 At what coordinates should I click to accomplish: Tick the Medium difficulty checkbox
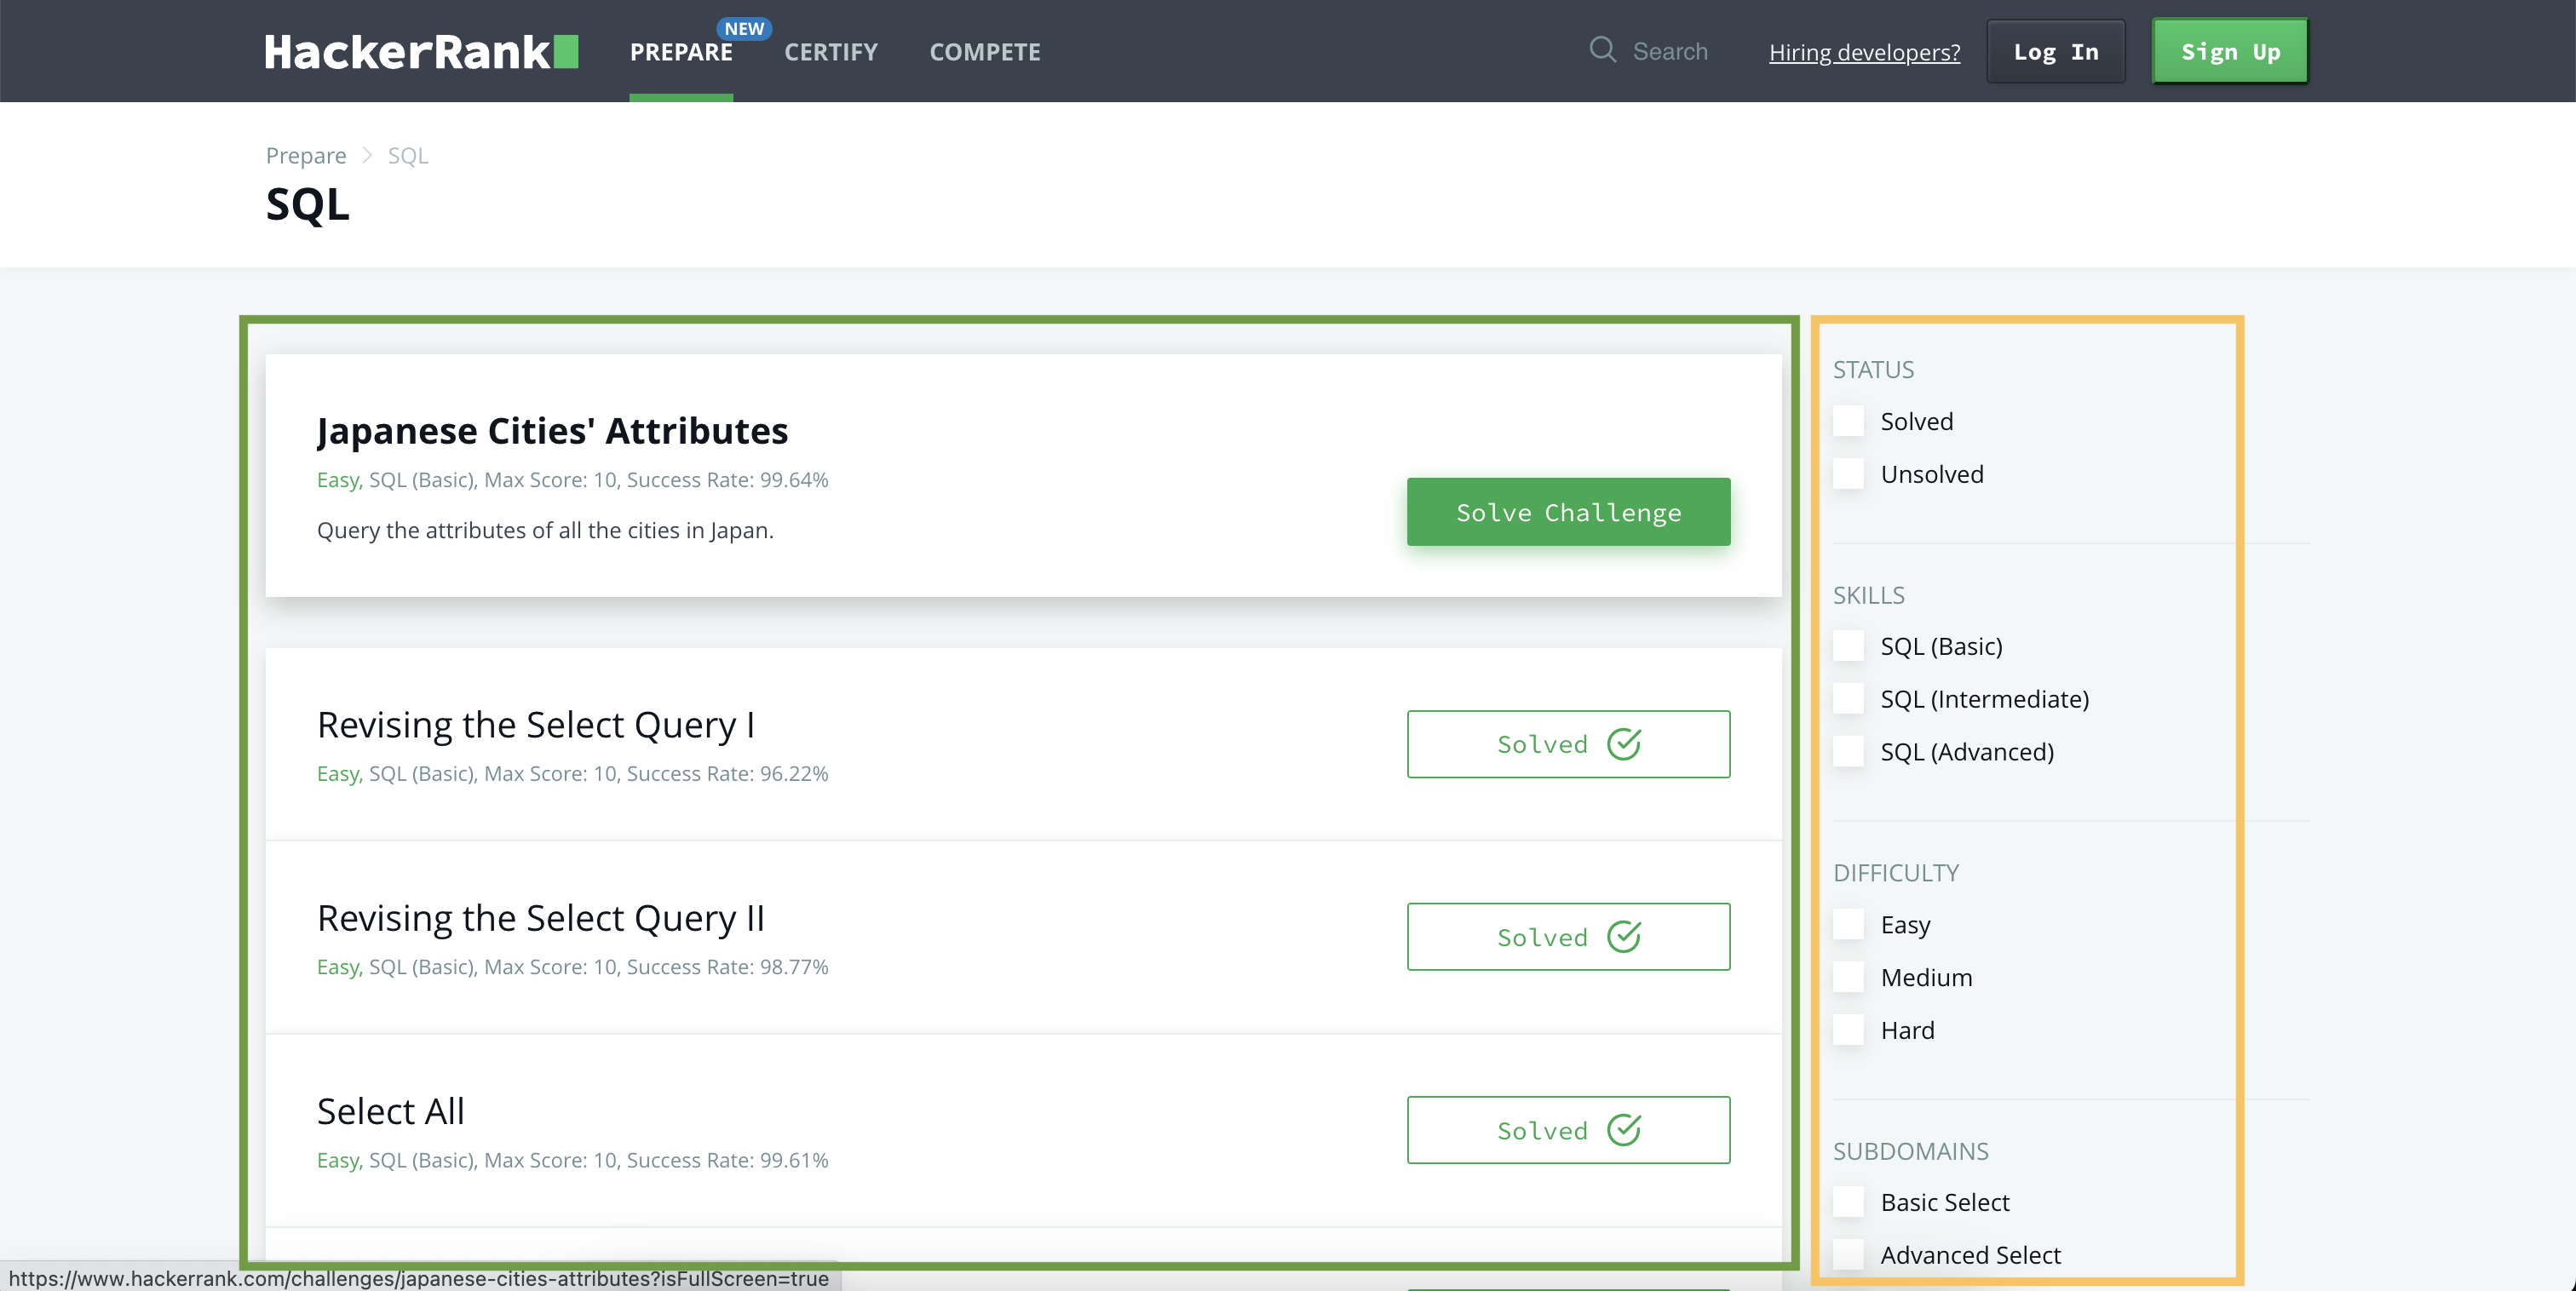(1848, 977)
